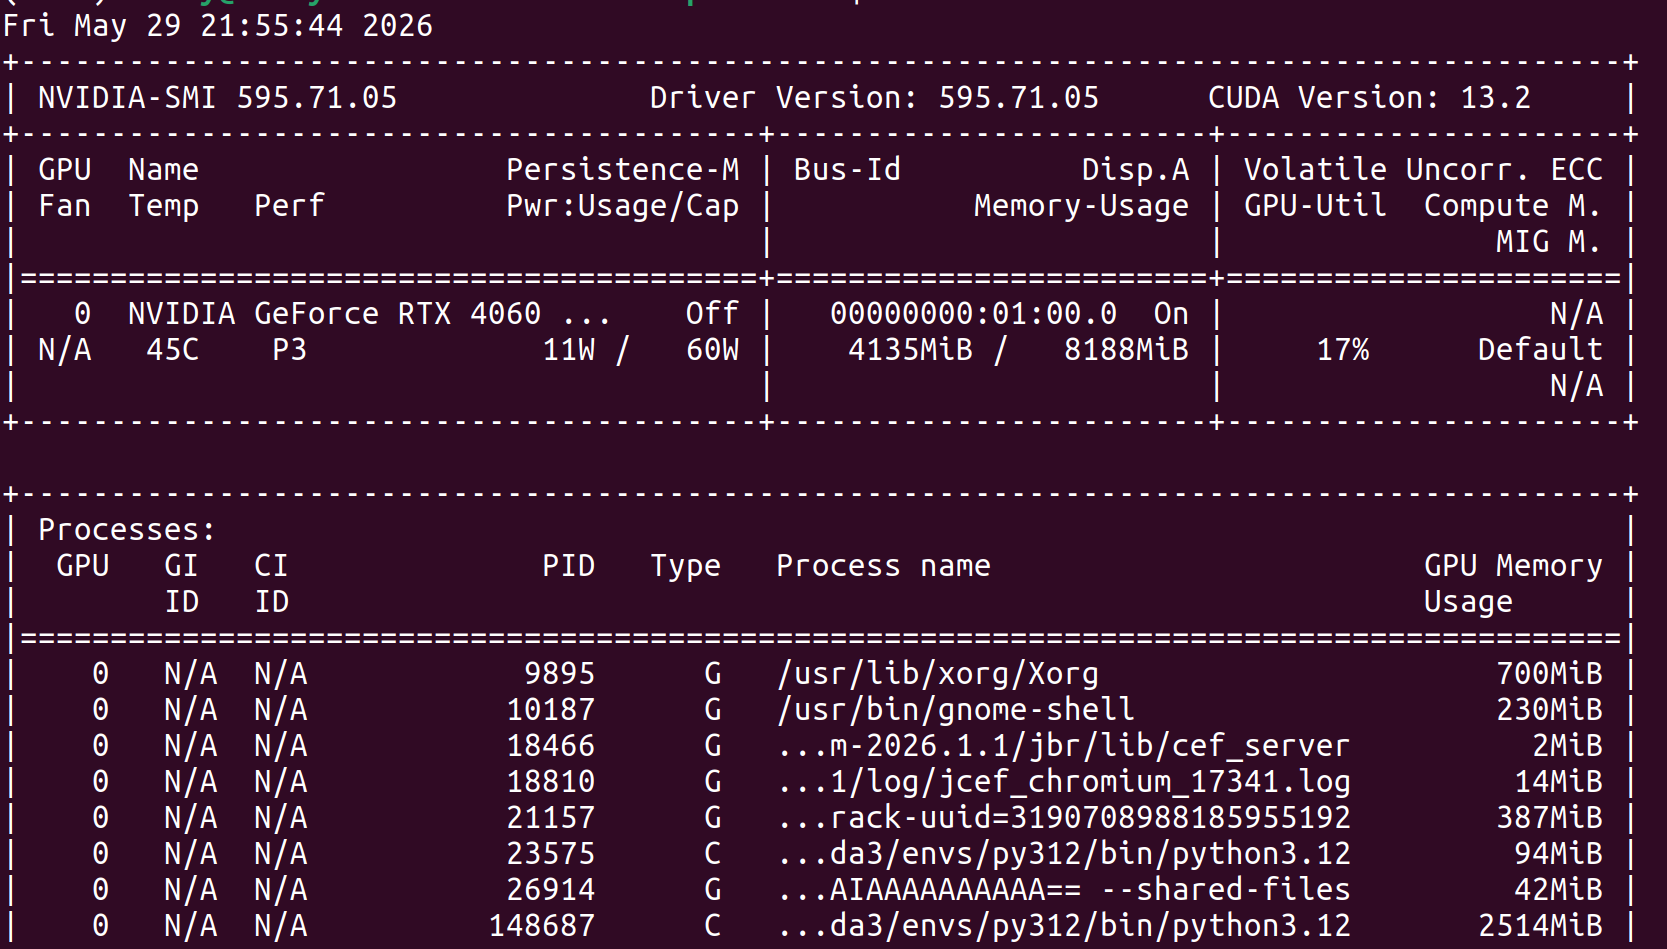Click the 42MiB memory usage value
The width and height of the screenshot is (1667, 949).
(1558, 890)
